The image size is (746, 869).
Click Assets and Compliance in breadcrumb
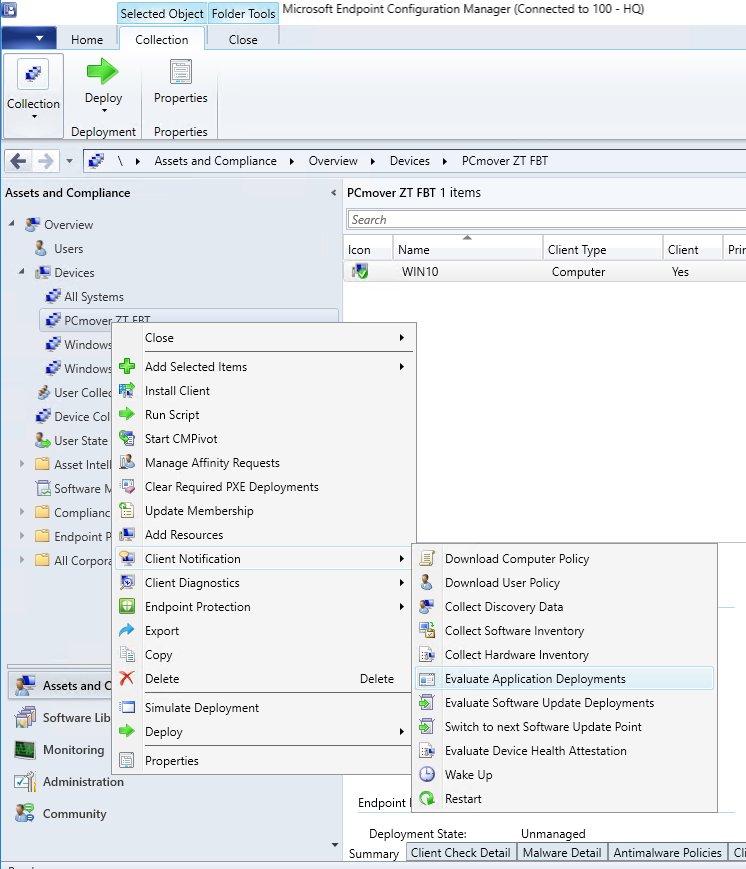pyautogui.click(x=215, y=161)
